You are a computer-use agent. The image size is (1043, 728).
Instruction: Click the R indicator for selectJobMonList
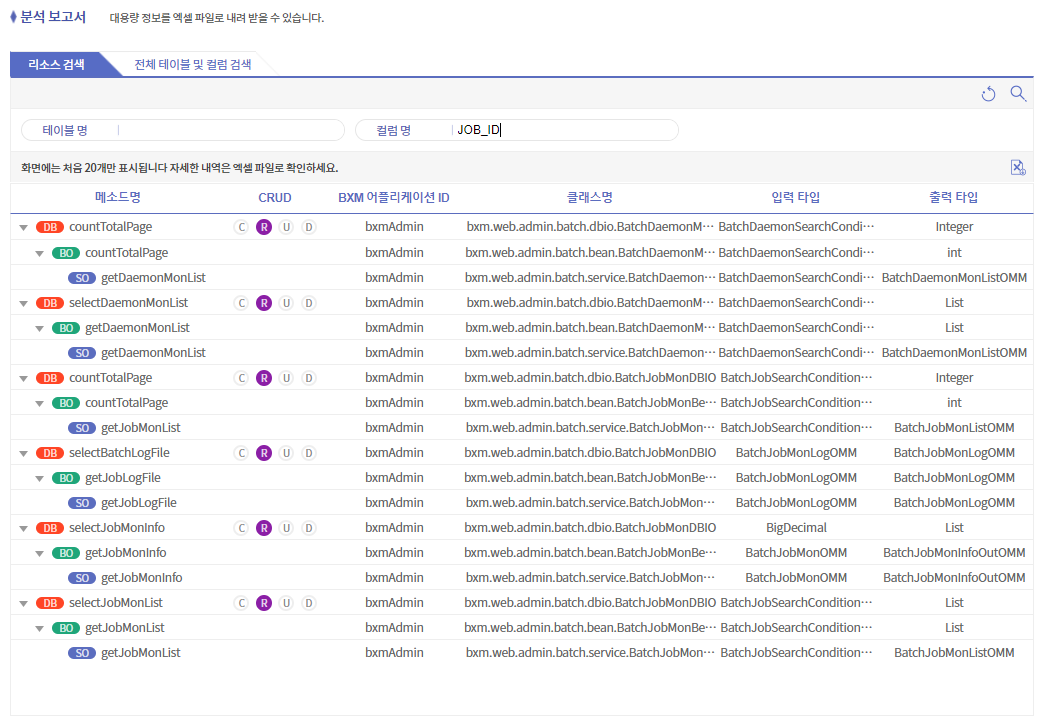(264, 604)
